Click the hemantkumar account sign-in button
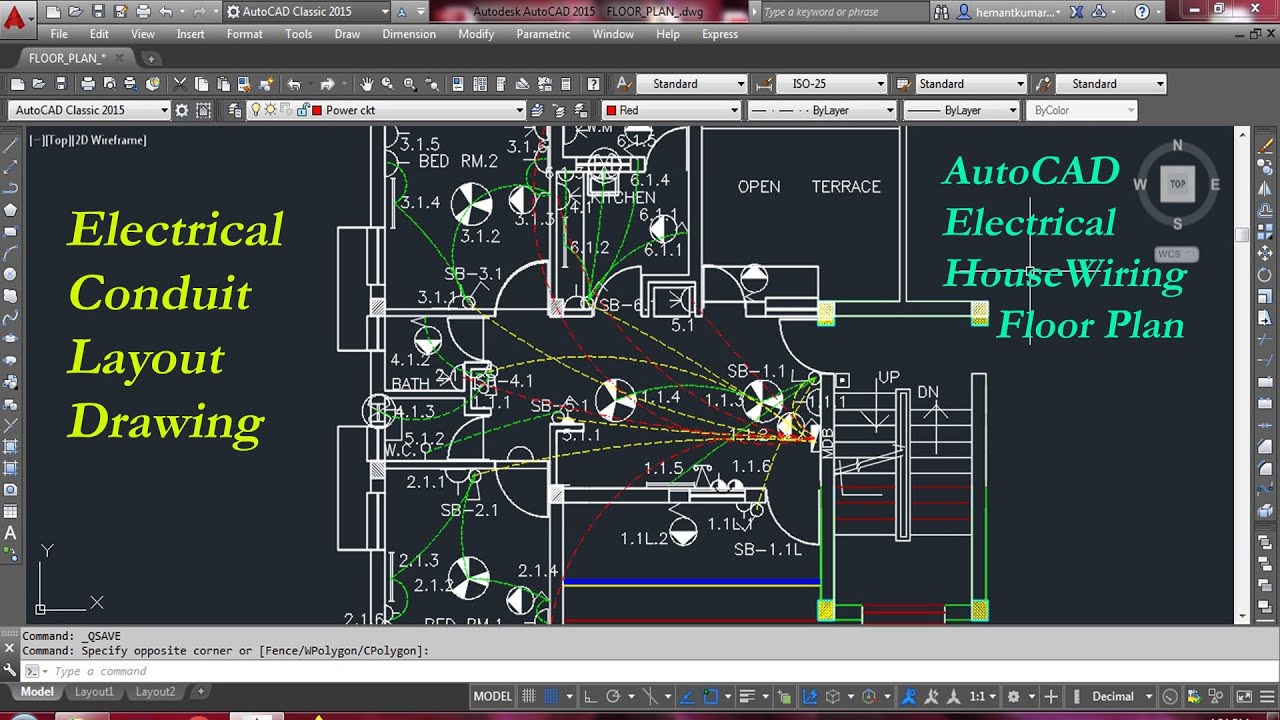Screen dimensions: 1280x720 1010,12
